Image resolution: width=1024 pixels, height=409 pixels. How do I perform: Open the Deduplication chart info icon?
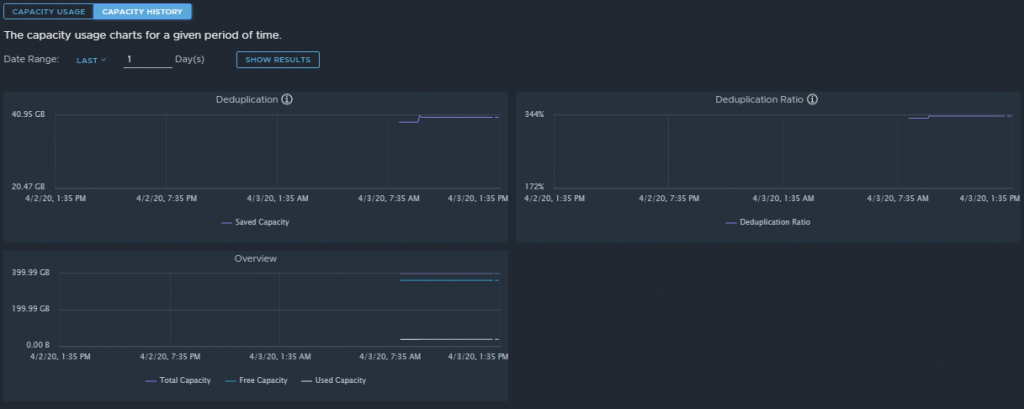pos(287,99)
